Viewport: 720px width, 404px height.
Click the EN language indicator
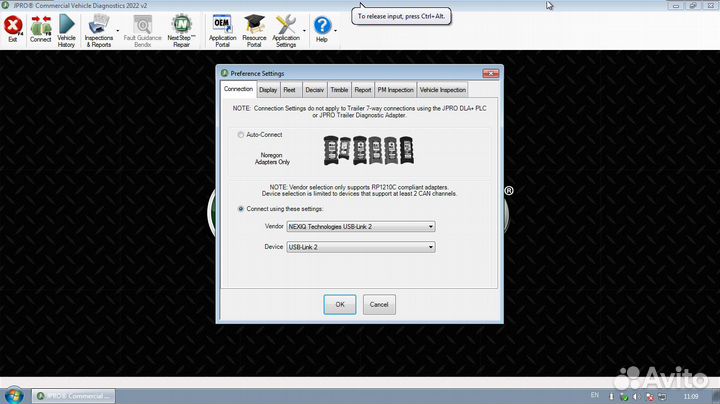coord(595,395)
